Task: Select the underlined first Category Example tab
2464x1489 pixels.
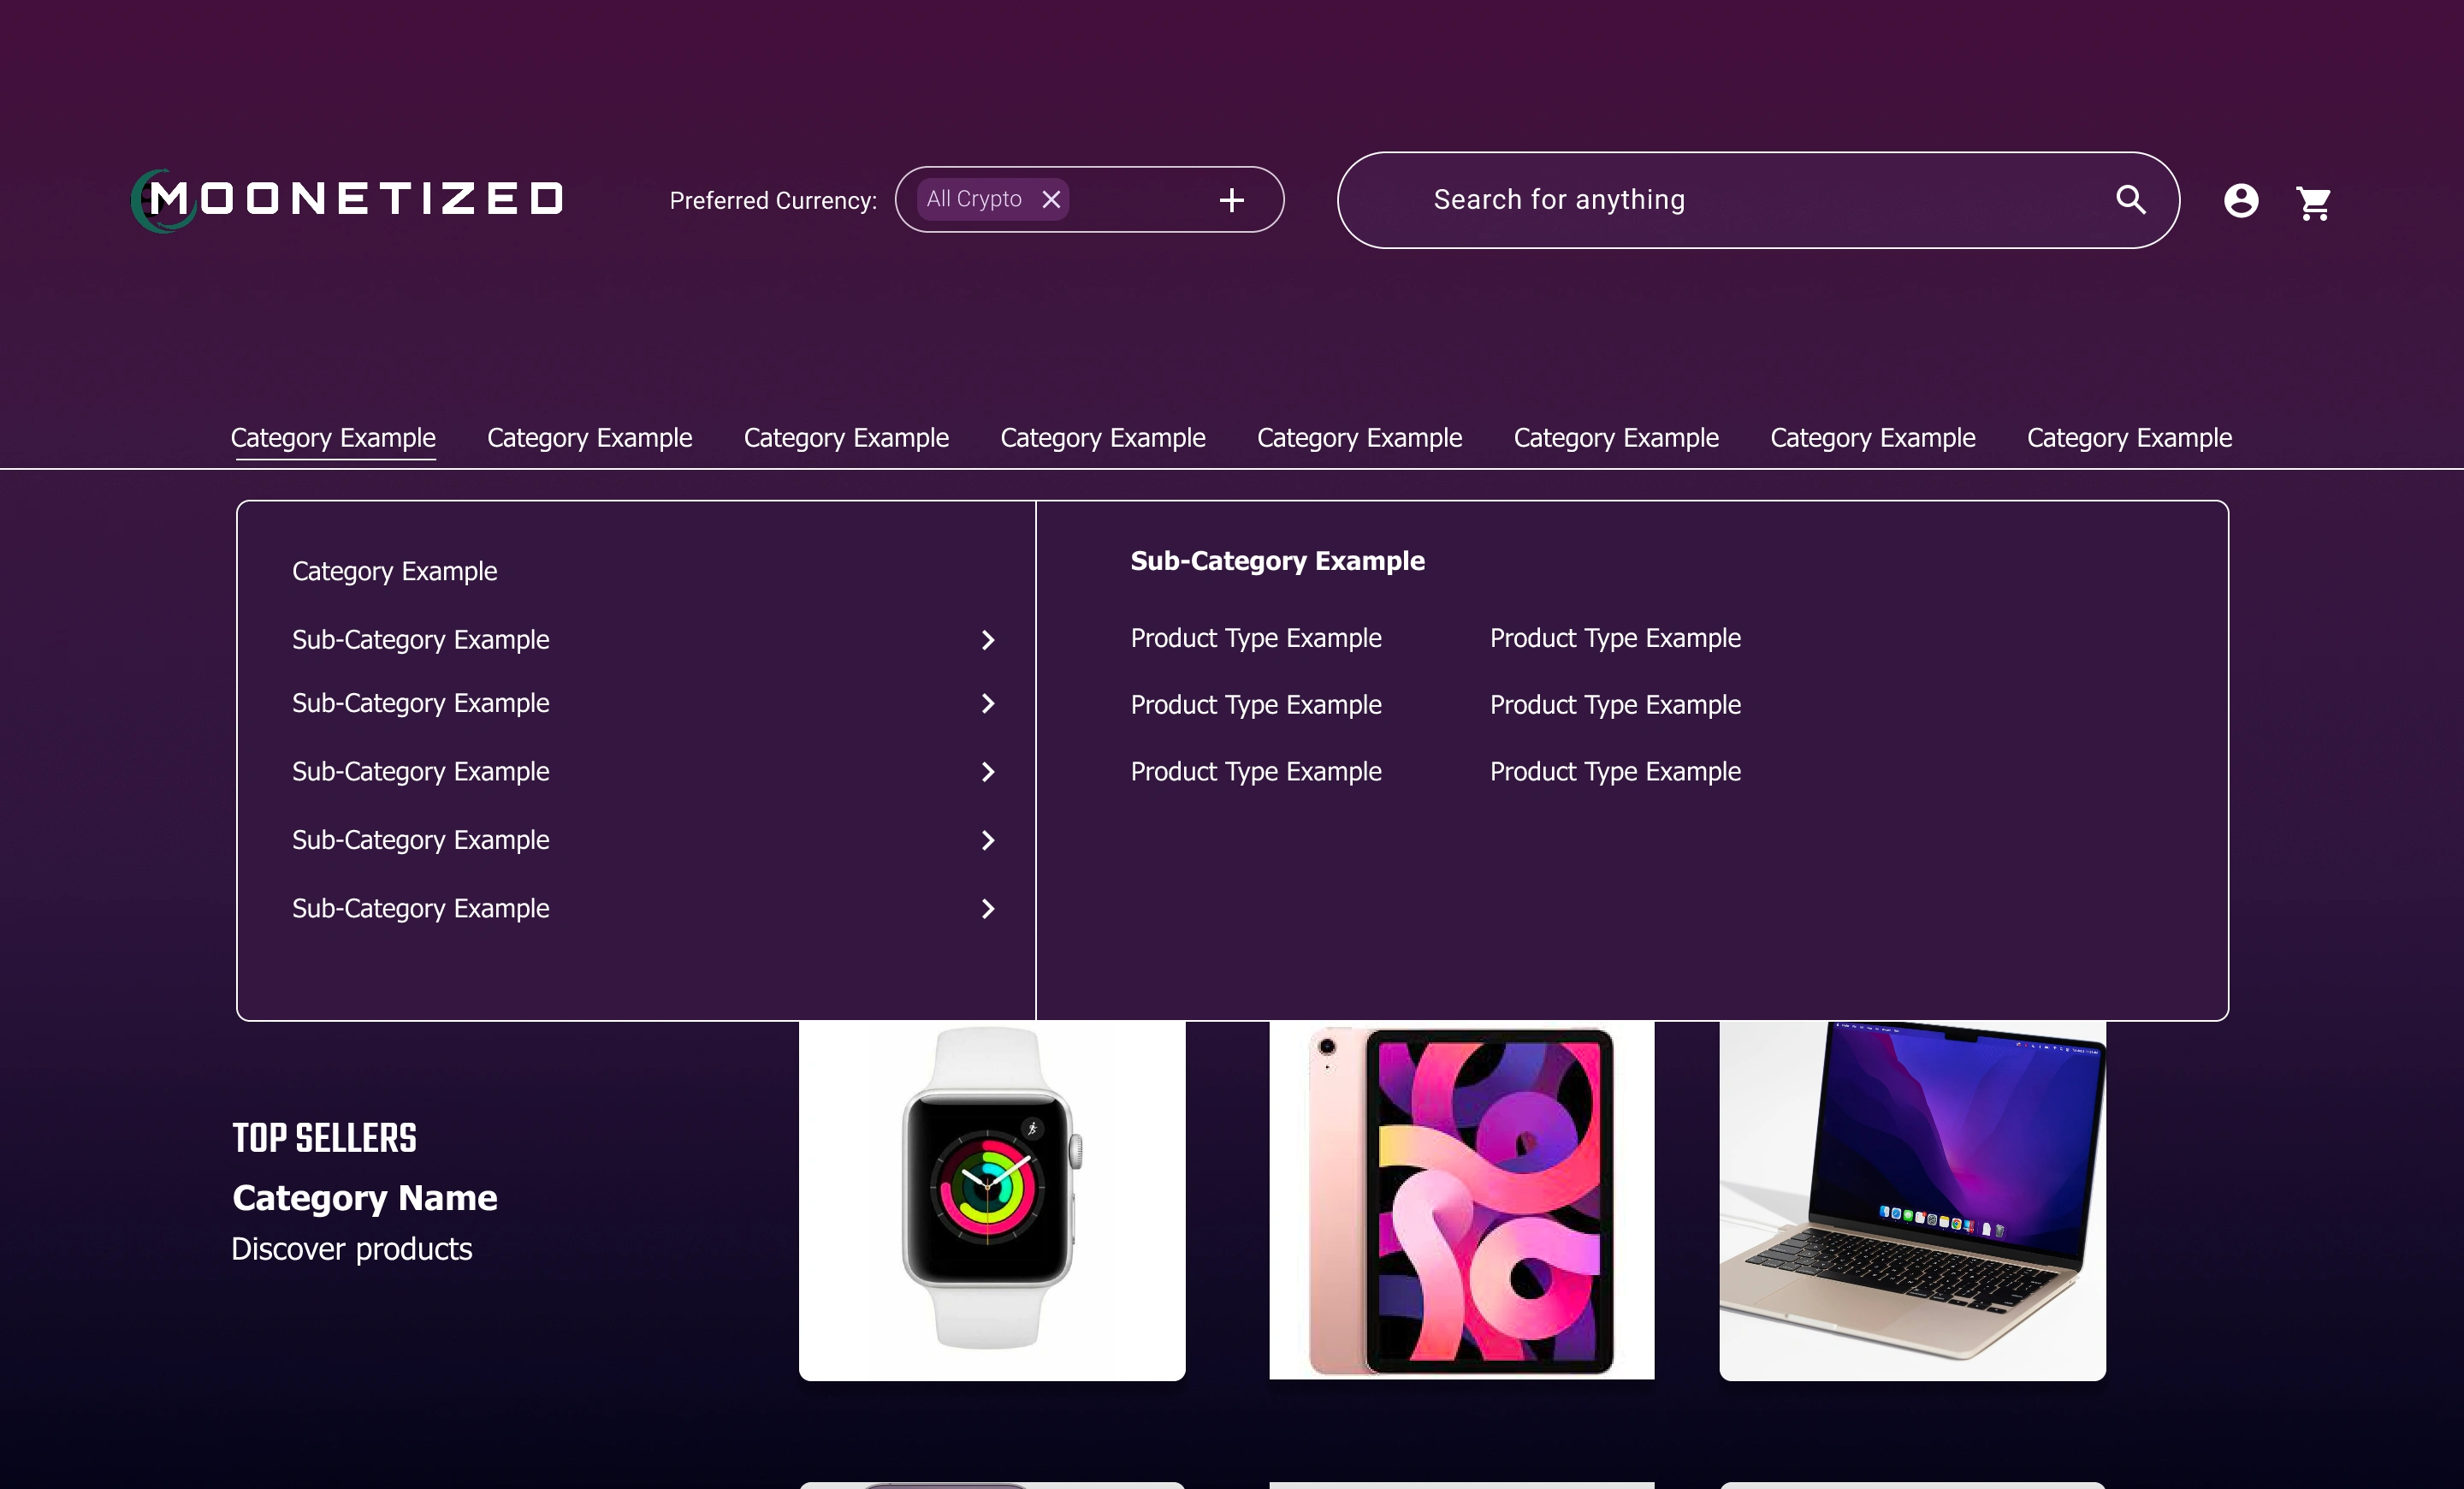Action: tap(333, 438)
